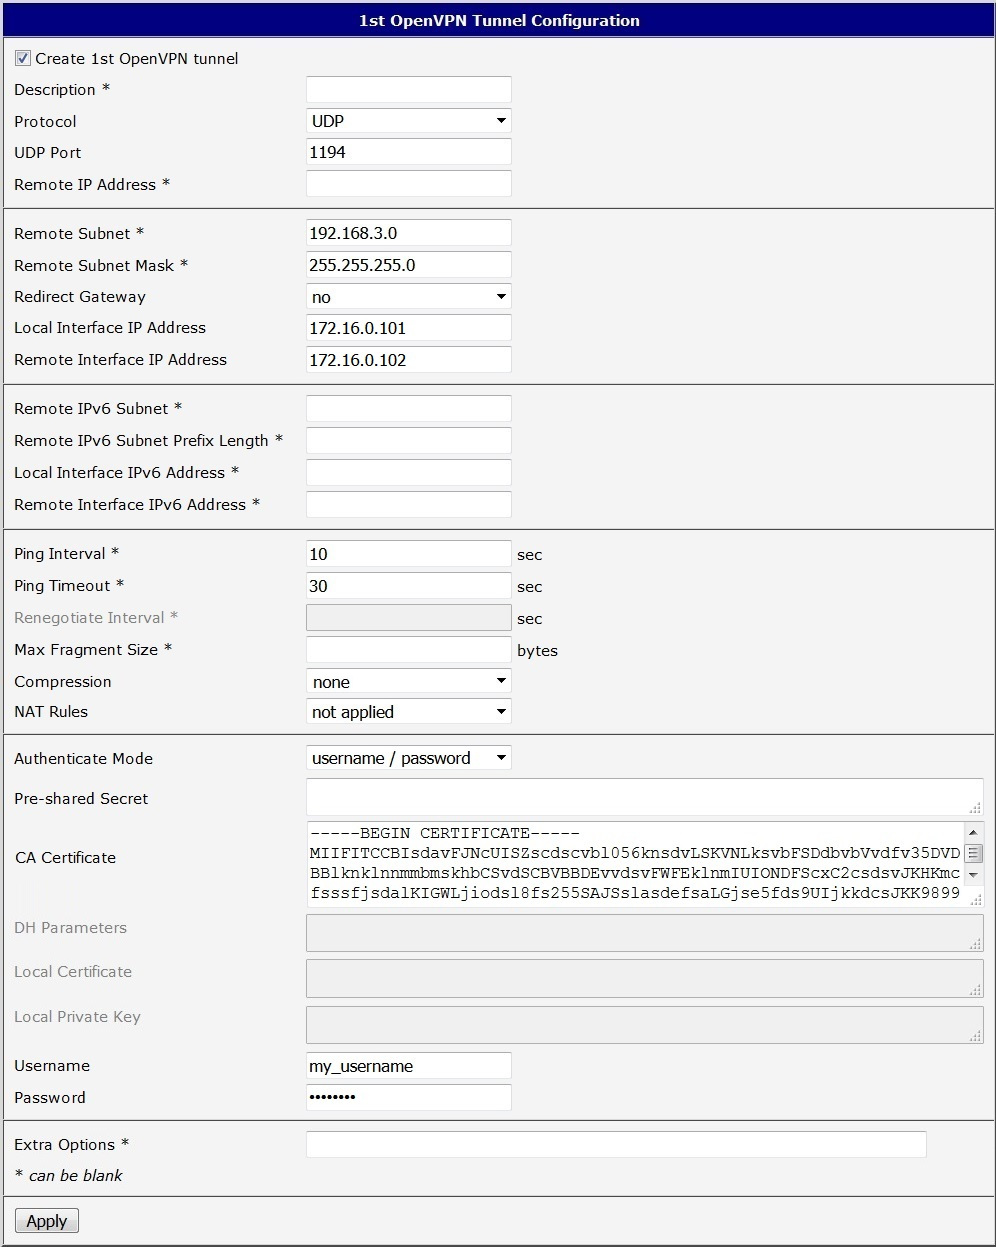996x1247 pixels.
Task: Click the UDP Port field with 1194
Action: click(408, 152)
